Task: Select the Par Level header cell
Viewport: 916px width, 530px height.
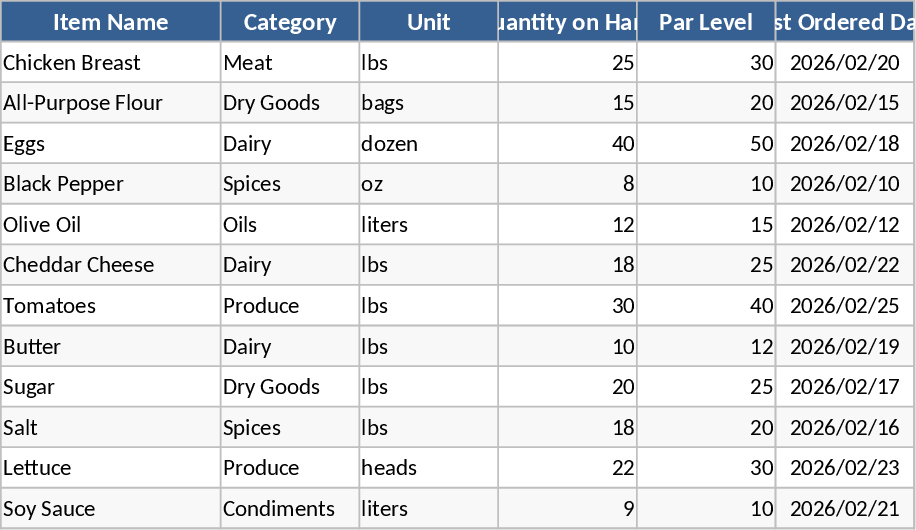Action: pyautogui.click(x=706, y=22)
